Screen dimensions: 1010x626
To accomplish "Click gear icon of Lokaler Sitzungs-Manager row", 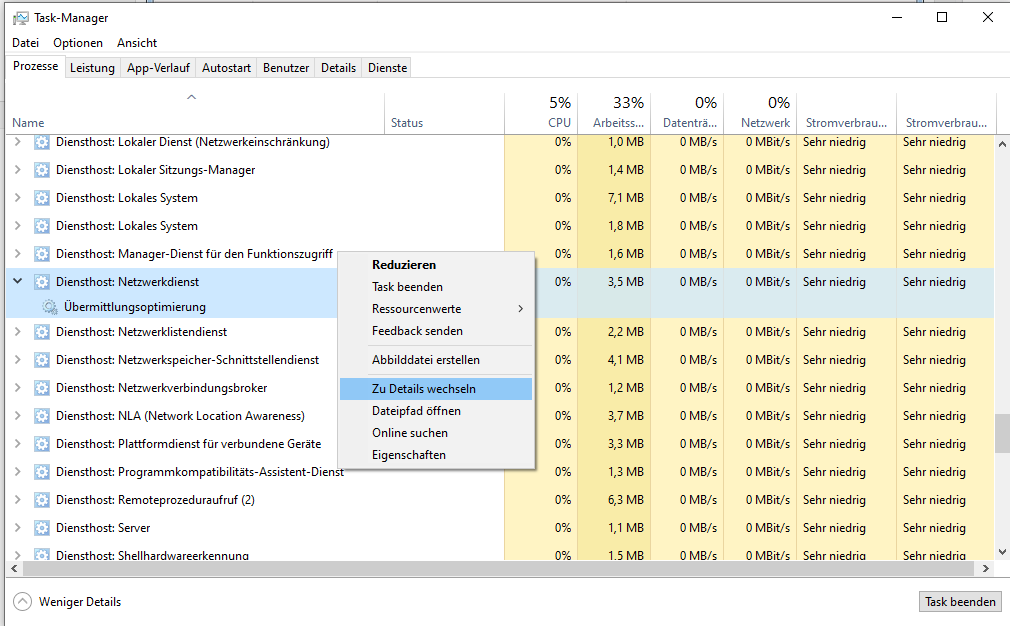I will pos(42,170).
